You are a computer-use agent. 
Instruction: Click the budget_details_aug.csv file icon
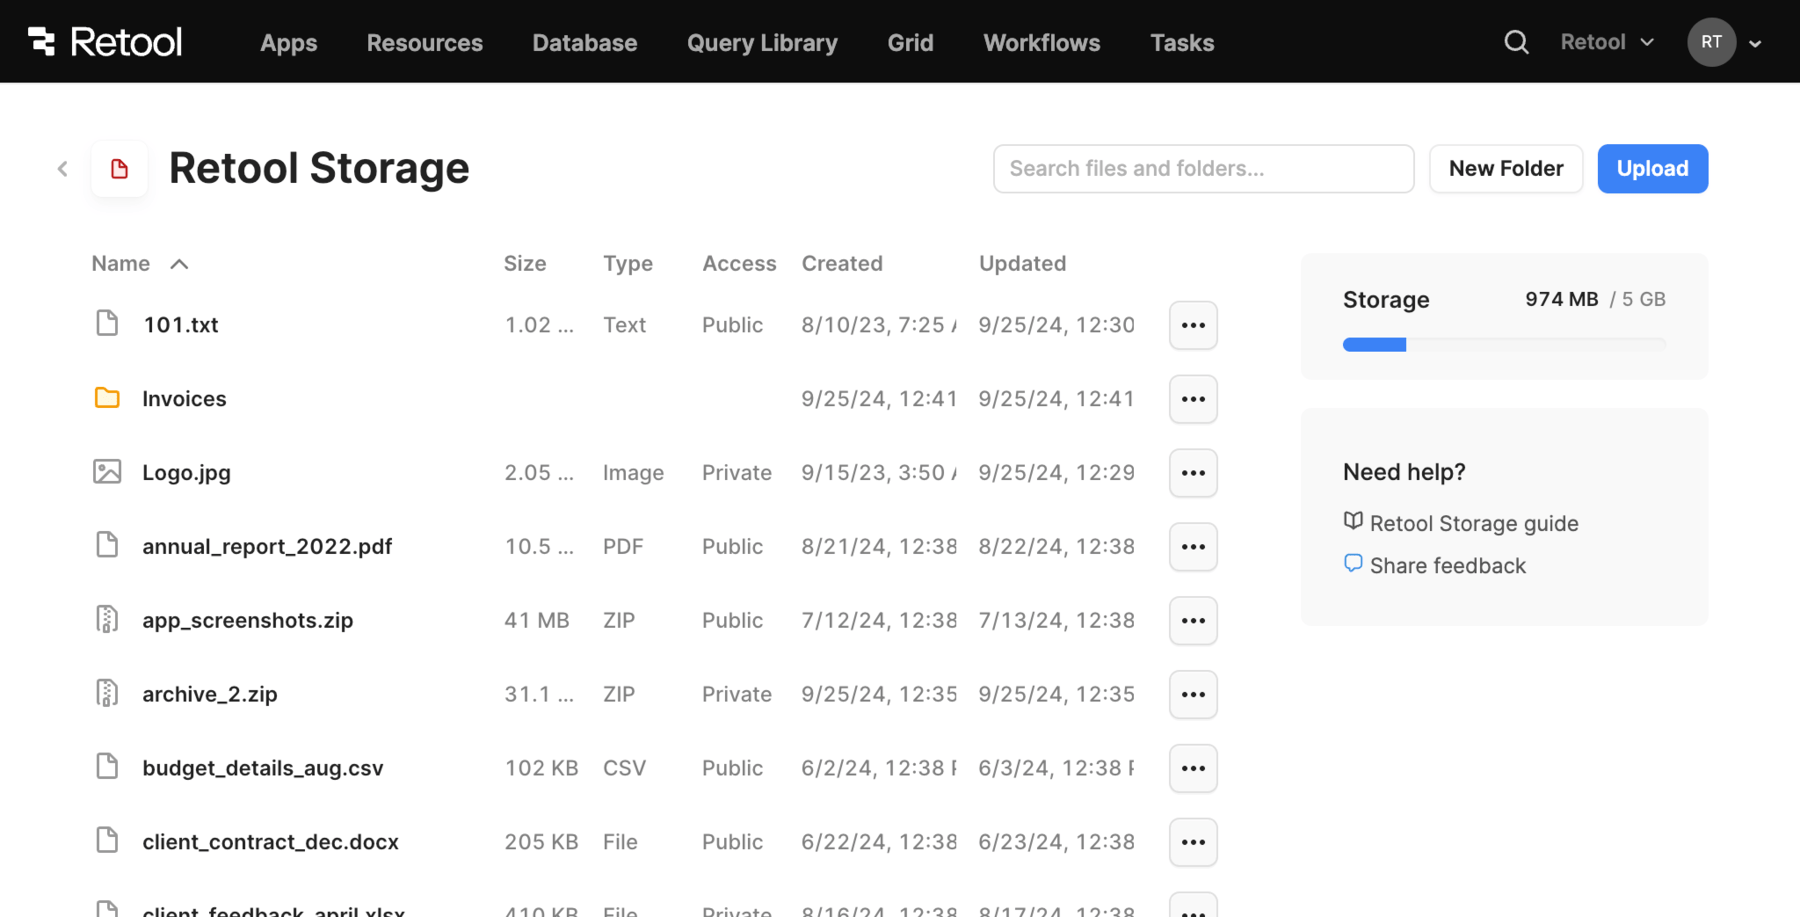pyautogui.click(x=107, y=766)
